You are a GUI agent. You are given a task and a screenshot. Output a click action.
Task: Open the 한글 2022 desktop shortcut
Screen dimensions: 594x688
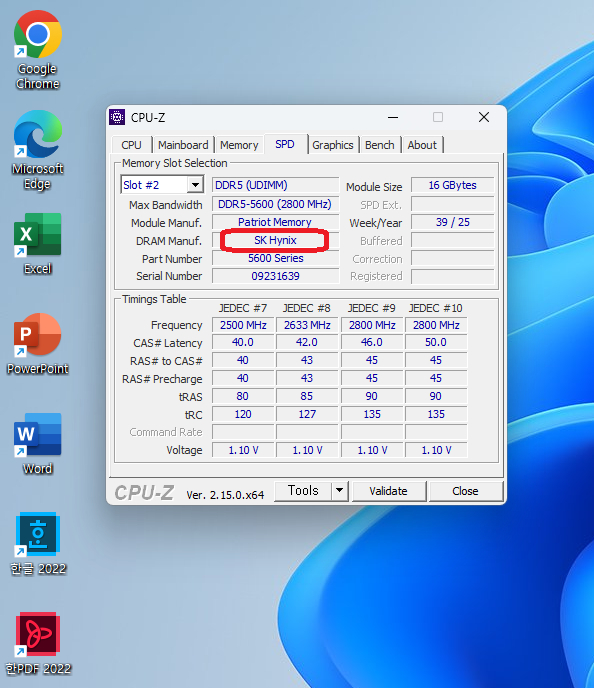tap(38, 543)
